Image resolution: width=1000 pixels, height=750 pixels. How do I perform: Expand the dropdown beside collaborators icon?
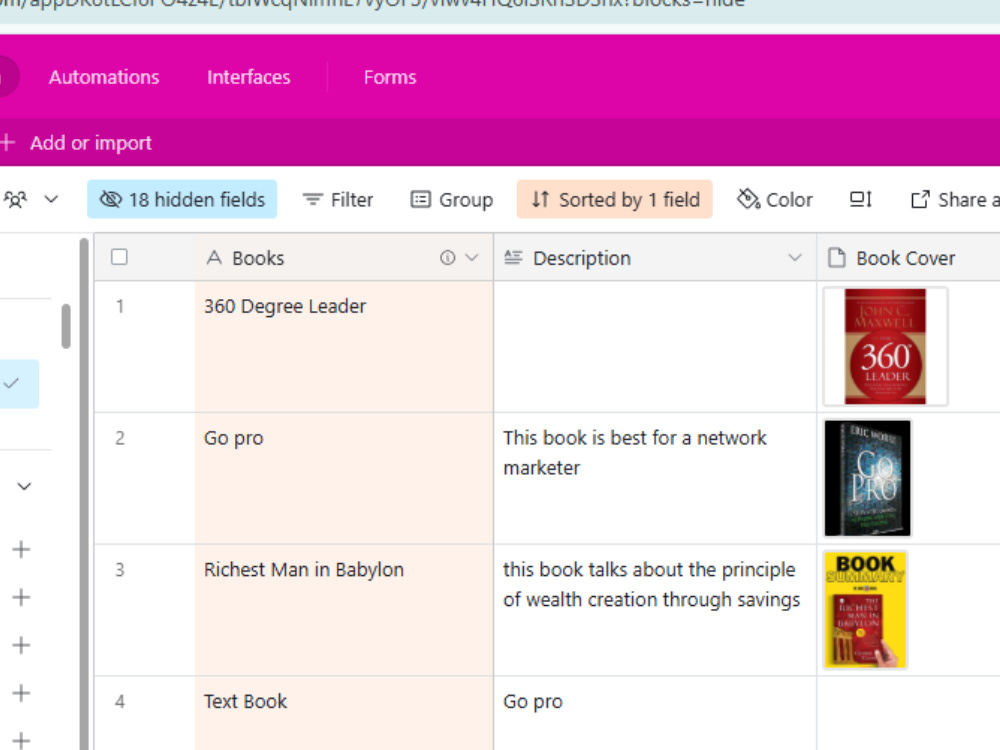click(x=51, y=200)
